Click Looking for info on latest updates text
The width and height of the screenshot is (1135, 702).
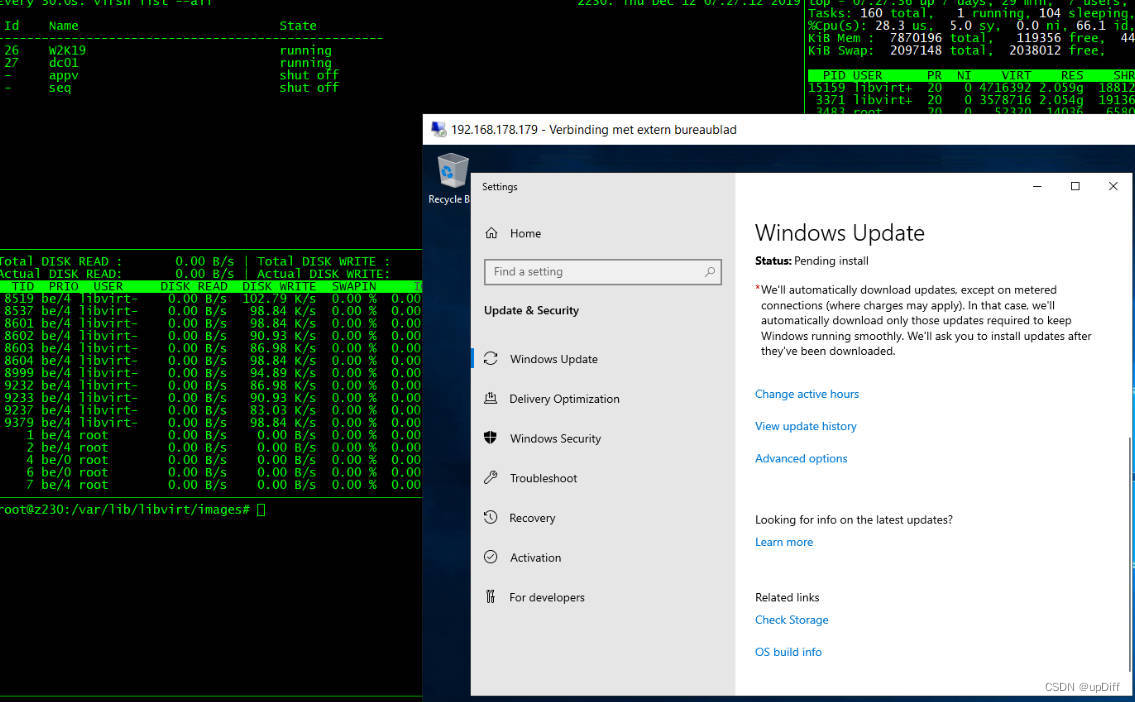click(853, 520)
